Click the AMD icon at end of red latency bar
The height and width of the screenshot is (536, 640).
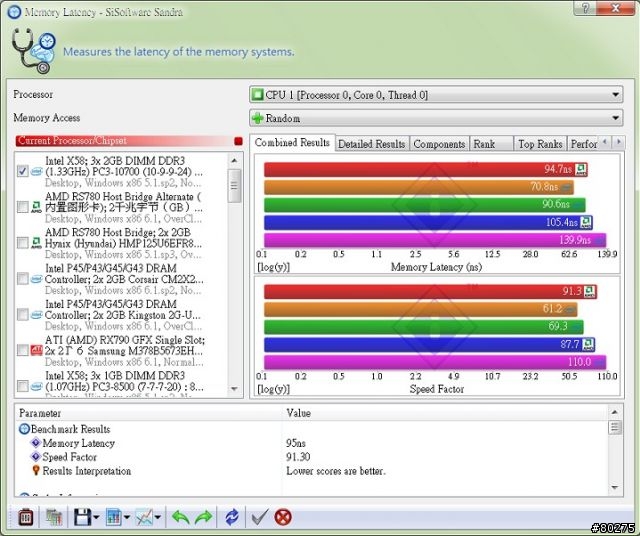coord(581,169)
